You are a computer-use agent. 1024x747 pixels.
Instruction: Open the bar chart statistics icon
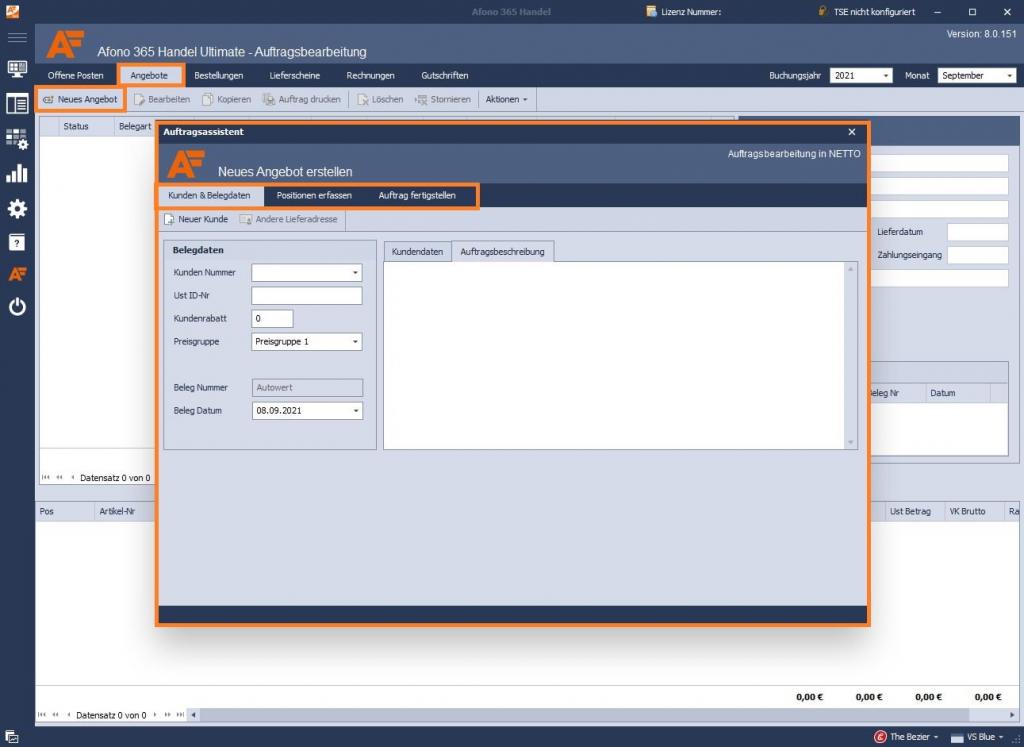coord(17,174)
